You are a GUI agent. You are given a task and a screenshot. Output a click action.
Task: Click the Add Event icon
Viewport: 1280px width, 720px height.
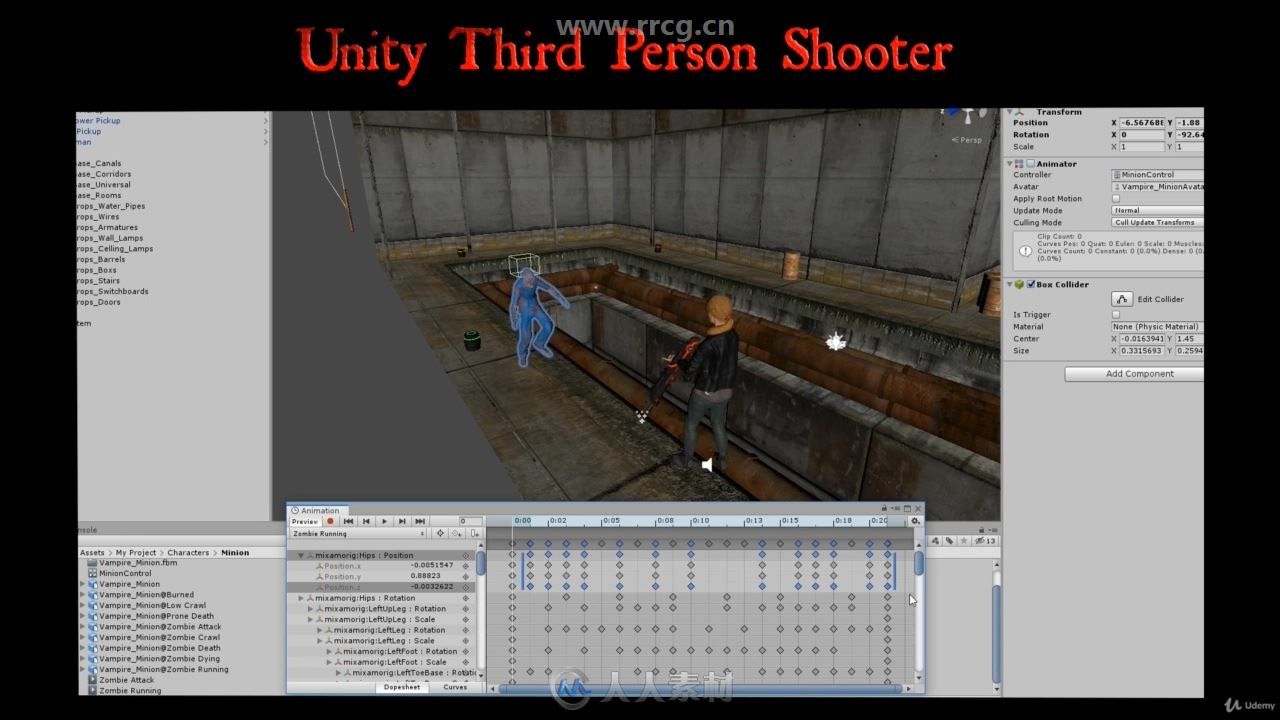click(x=474, y=534)
